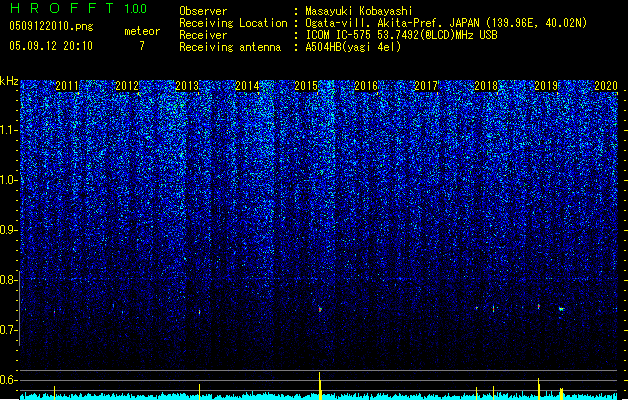The height and width of the screenshot is (400, 629).
Task: Click the A504HB(yagi 4el) antenna value
Action: click(353, 47)
